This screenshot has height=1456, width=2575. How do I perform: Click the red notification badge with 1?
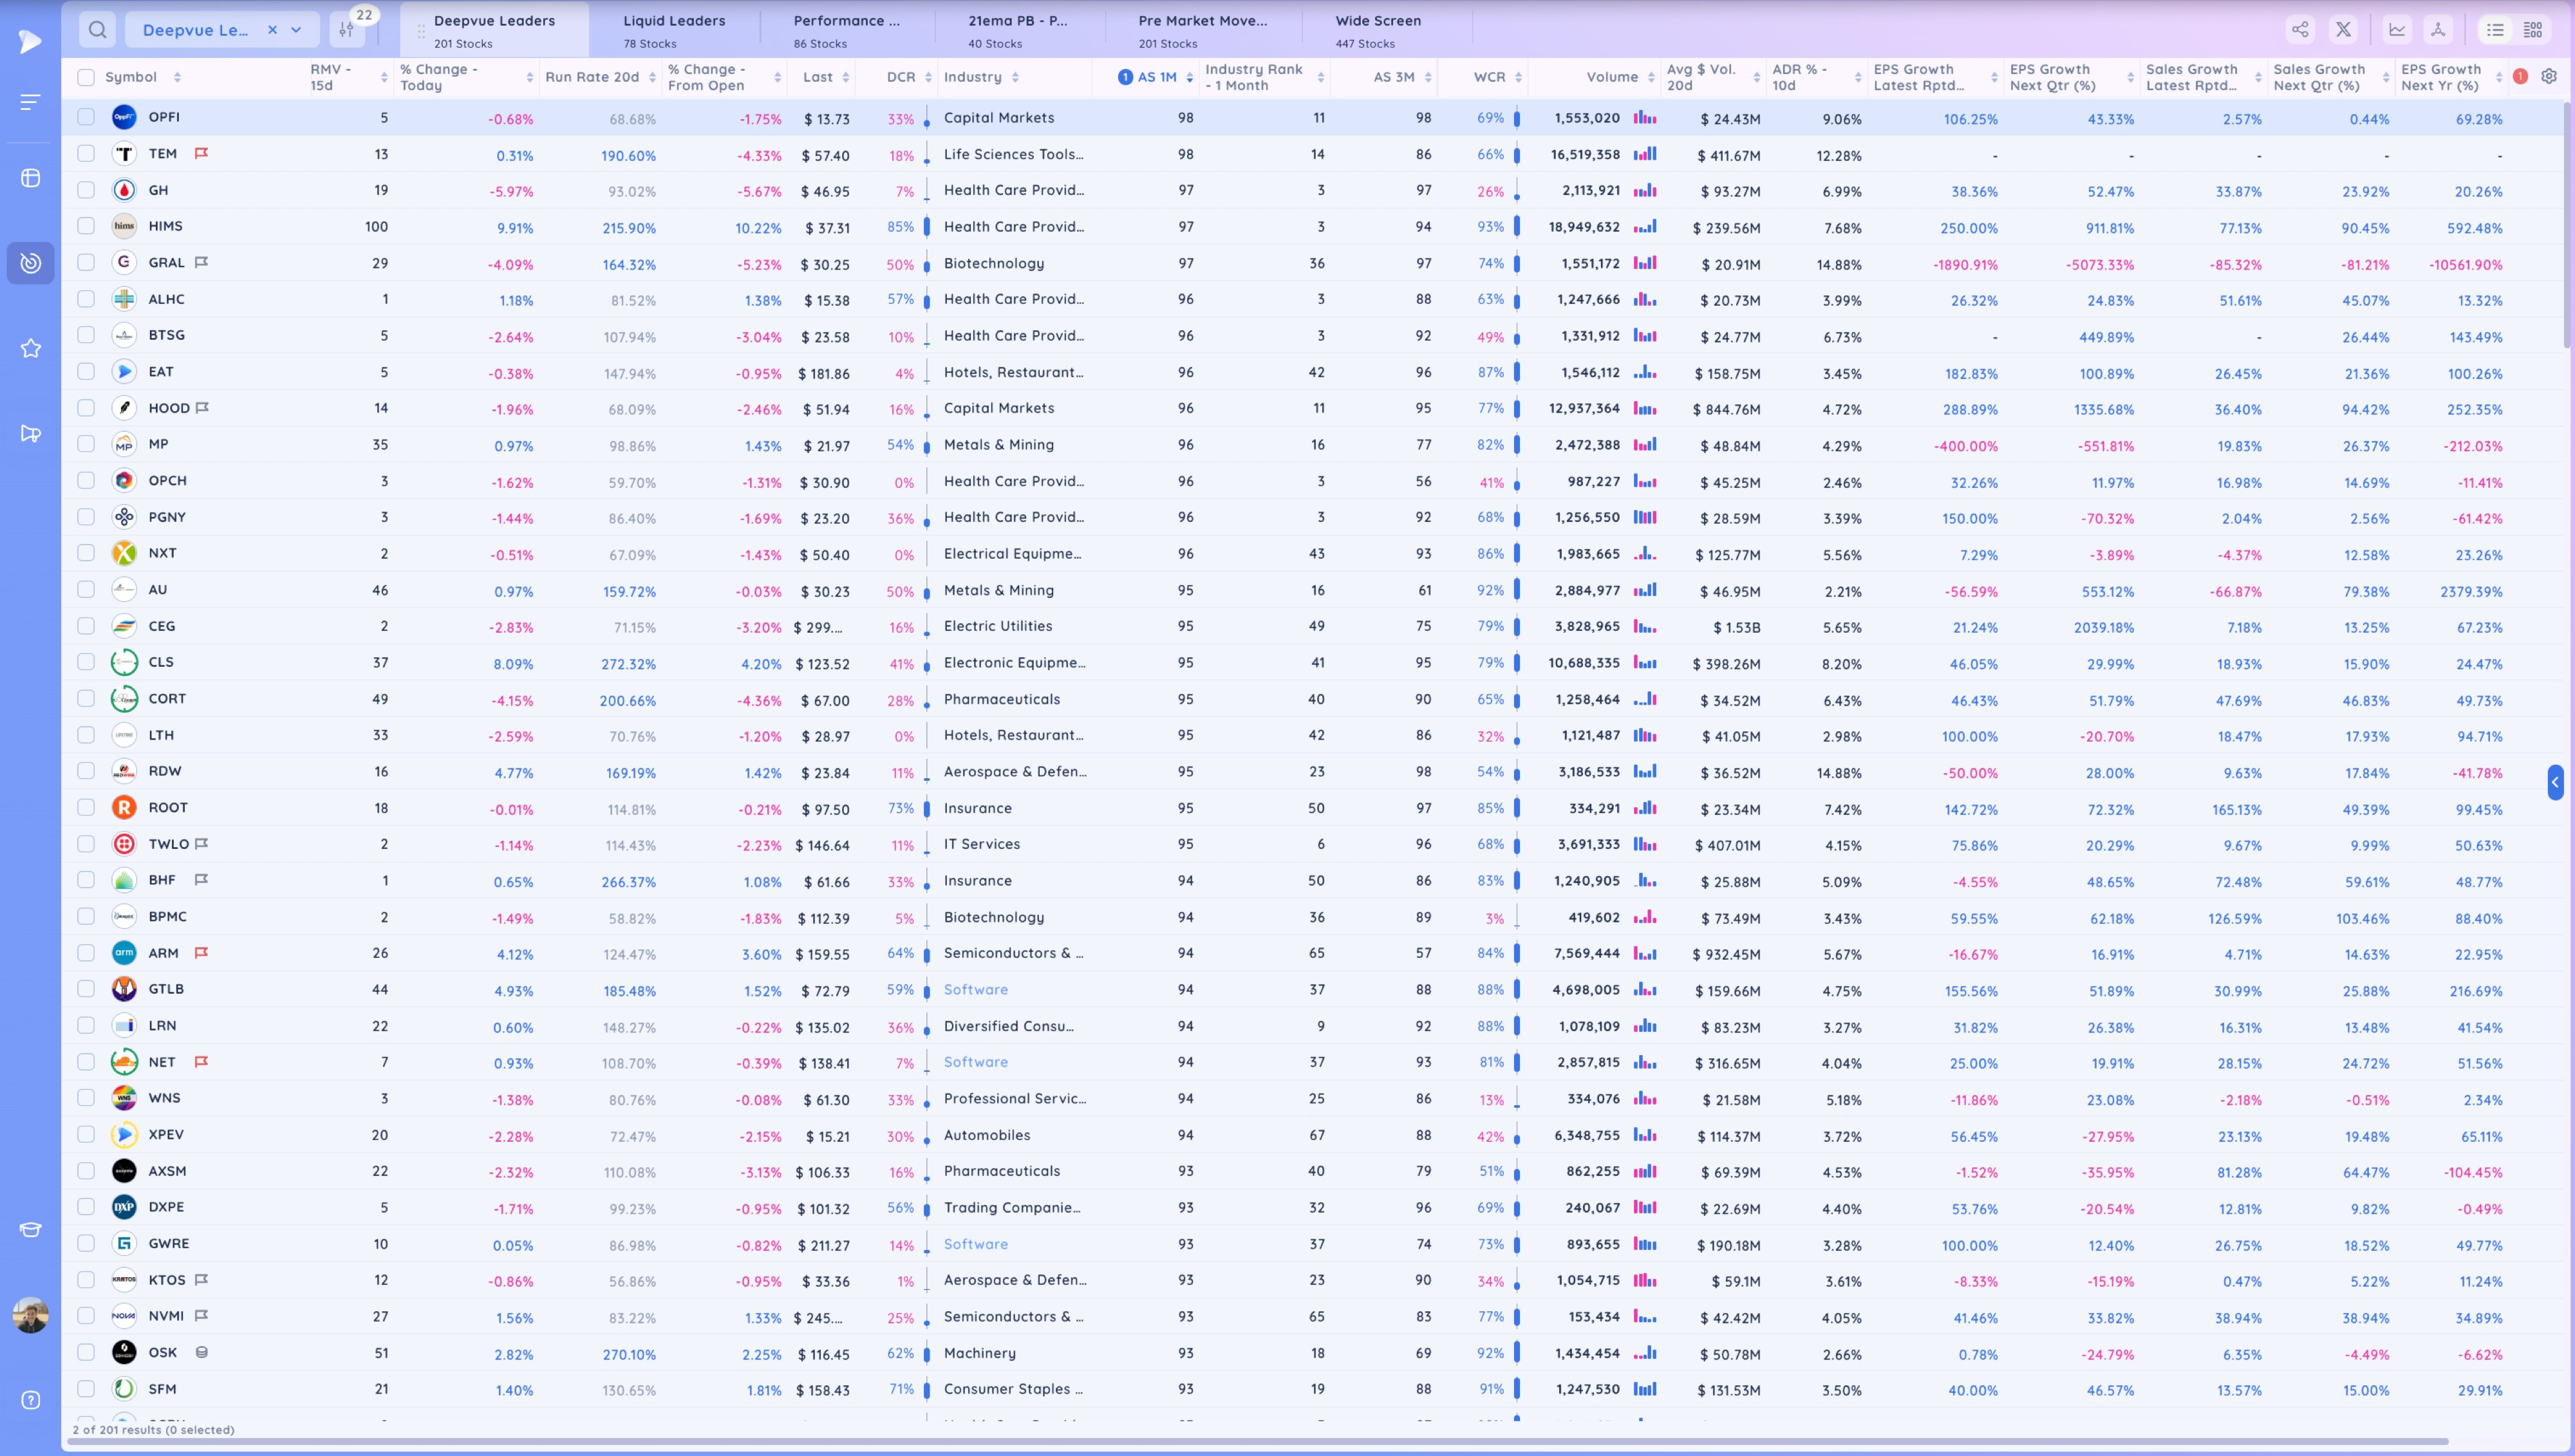pyautogui.click(x=2520, y=76)
